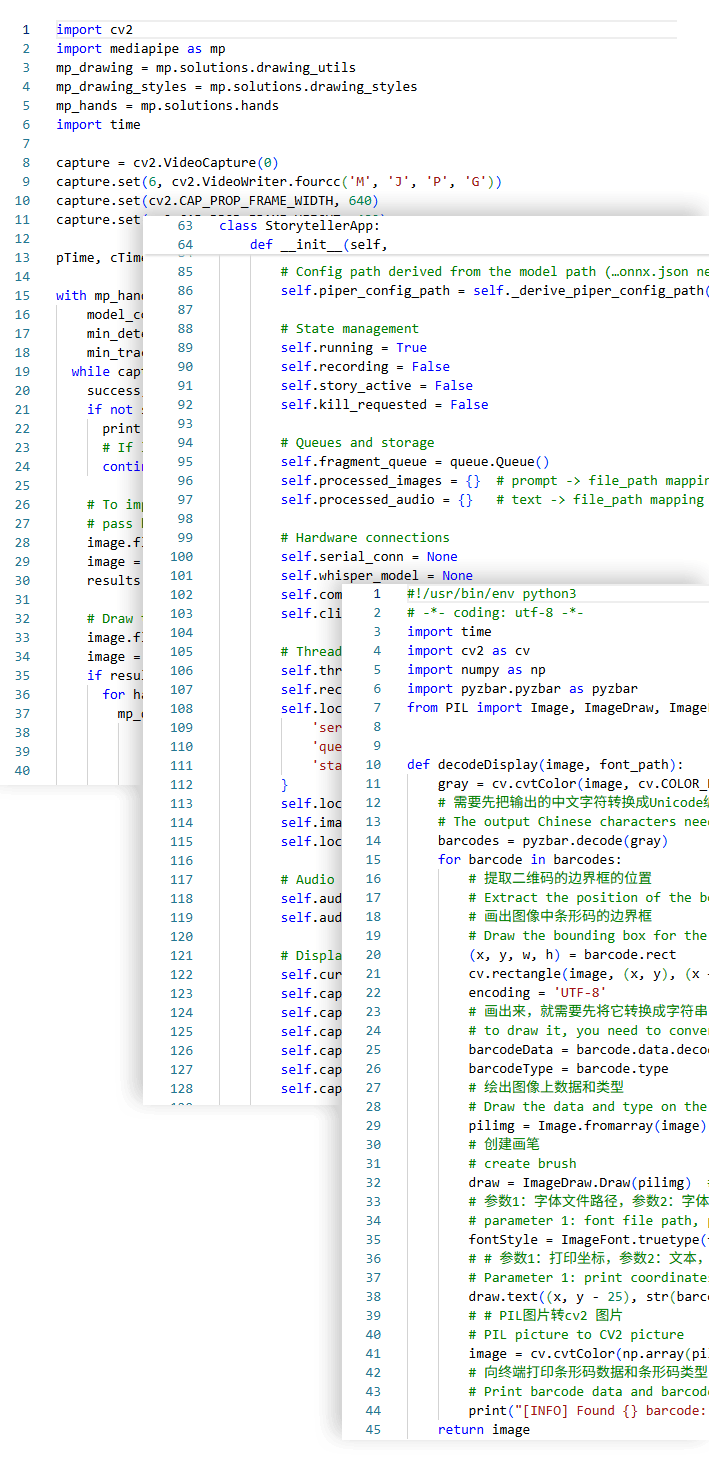The width and height of the screenshot is (709, 1478).
Task: Click the "#!/usr/bin/env python3" shebang line
Action: (x=491, y=594)
